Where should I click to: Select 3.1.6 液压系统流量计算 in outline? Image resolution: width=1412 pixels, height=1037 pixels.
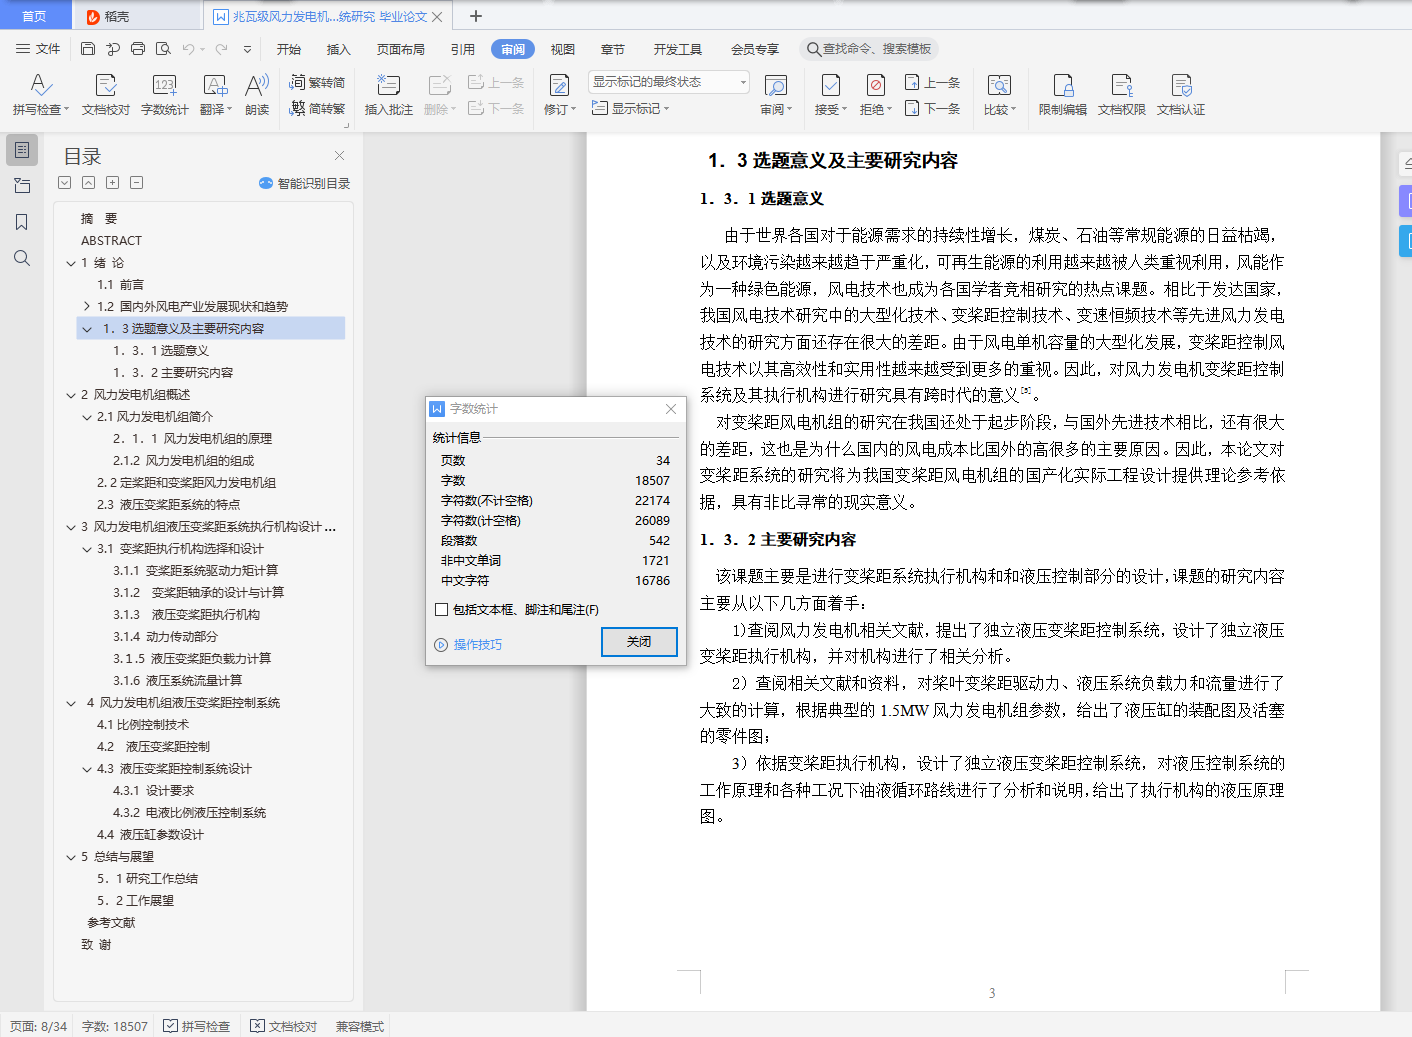click(177, 681)
